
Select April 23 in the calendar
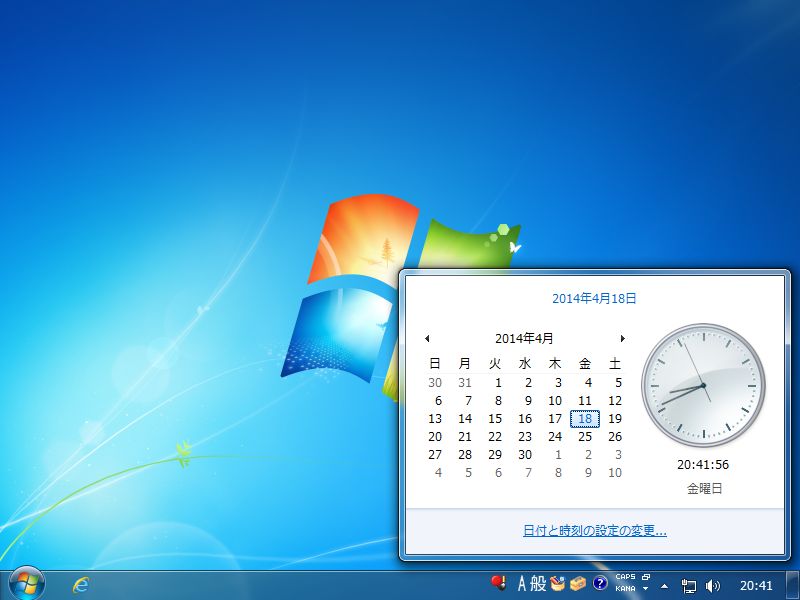(x=525, y=437)
